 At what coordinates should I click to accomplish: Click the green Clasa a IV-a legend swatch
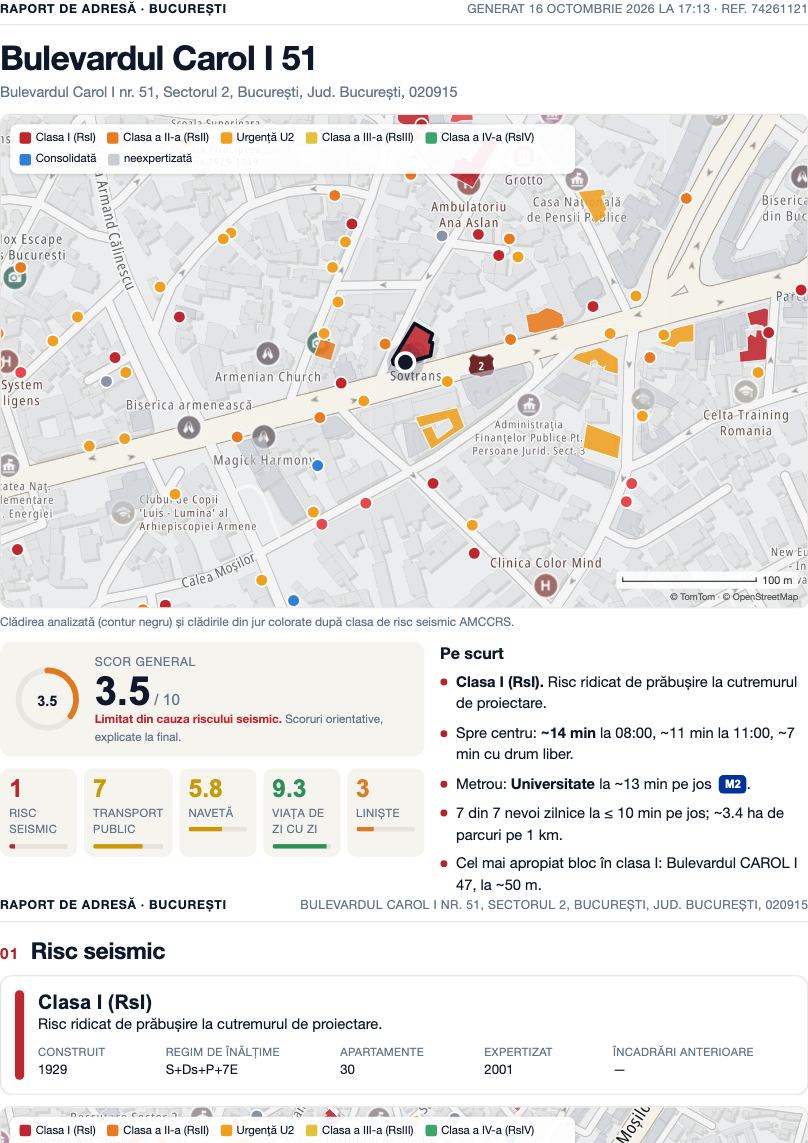point(431,138)
